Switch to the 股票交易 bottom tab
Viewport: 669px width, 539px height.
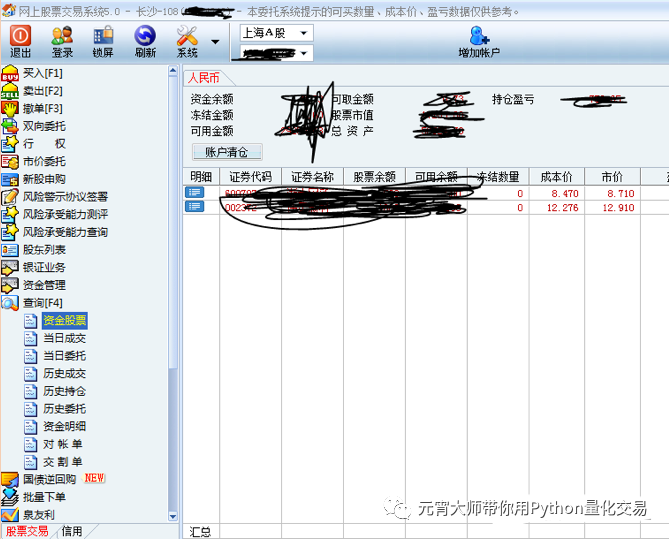click(26, 531)
